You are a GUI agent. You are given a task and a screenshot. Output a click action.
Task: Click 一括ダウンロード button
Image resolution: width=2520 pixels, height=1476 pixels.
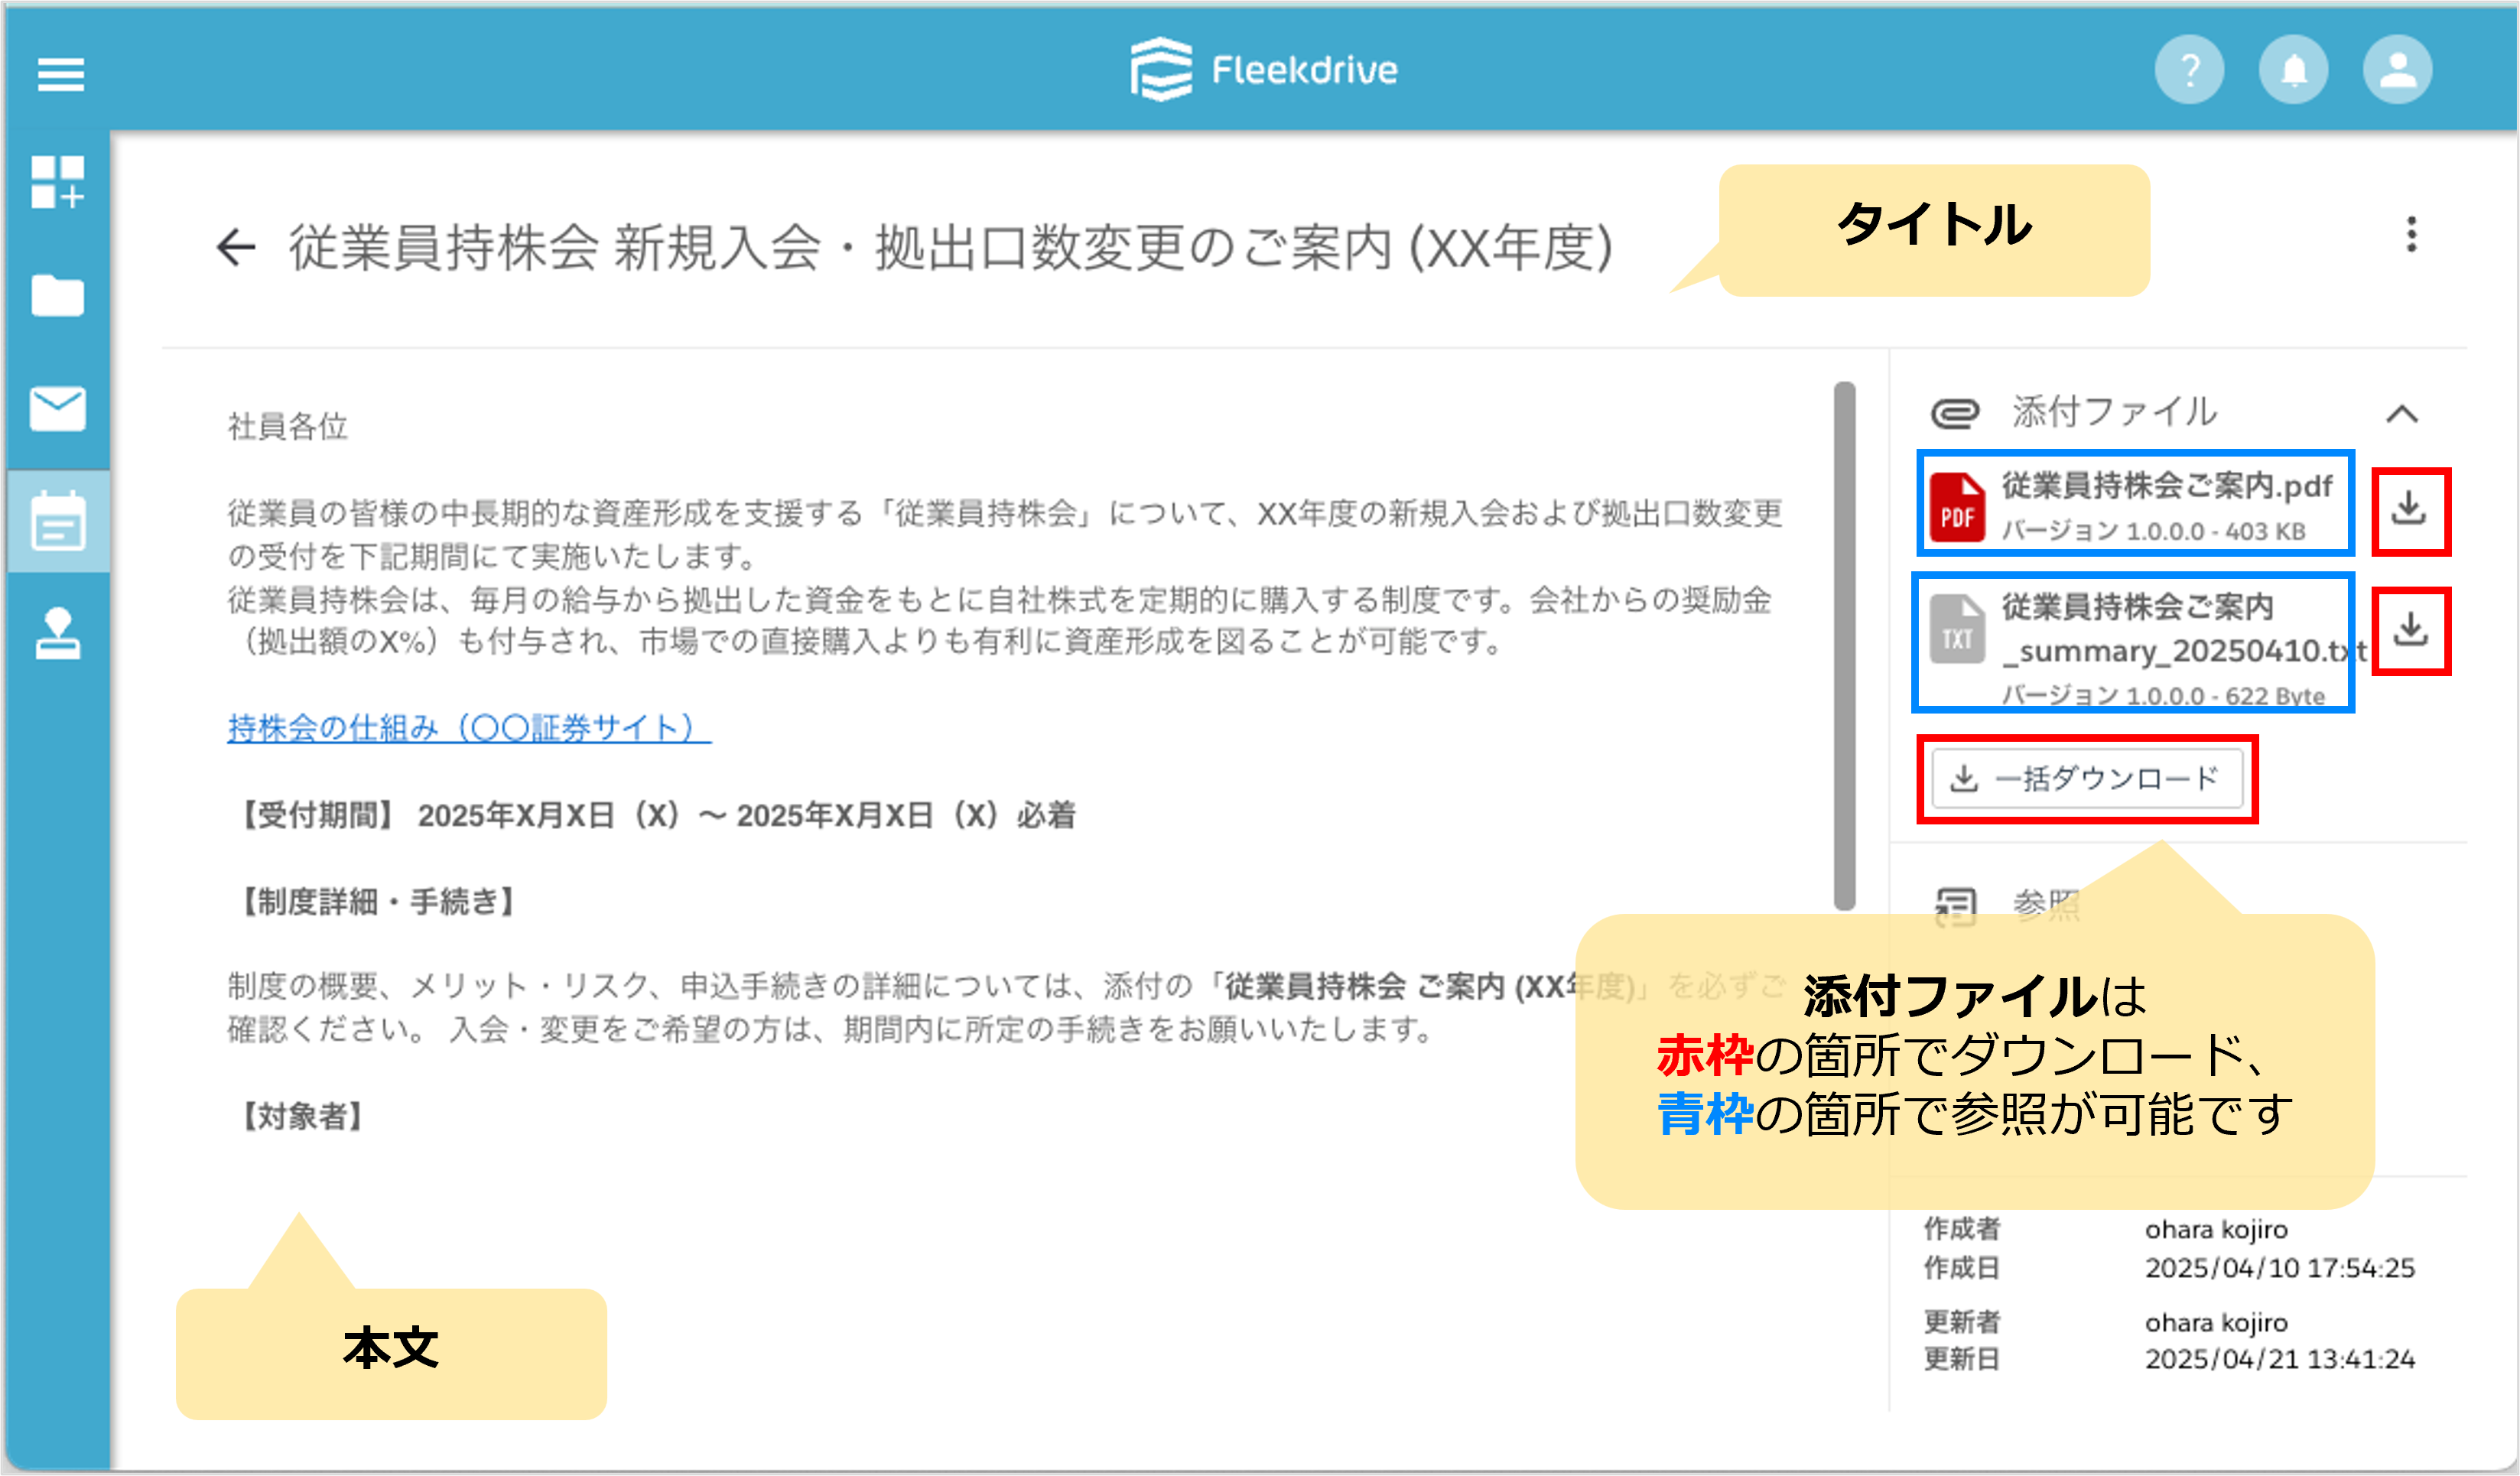(2087, 779)
